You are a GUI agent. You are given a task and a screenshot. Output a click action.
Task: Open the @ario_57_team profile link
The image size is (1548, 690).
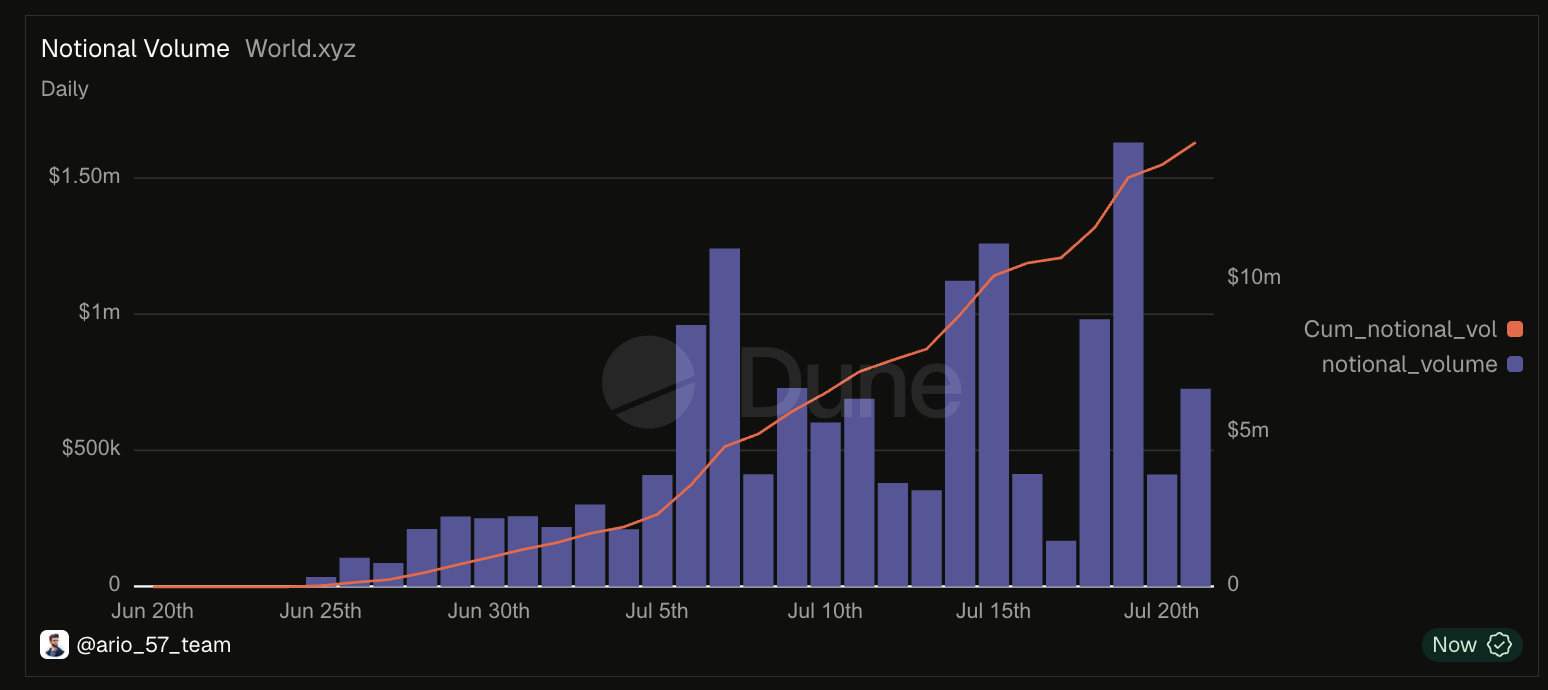pos(154,645)
